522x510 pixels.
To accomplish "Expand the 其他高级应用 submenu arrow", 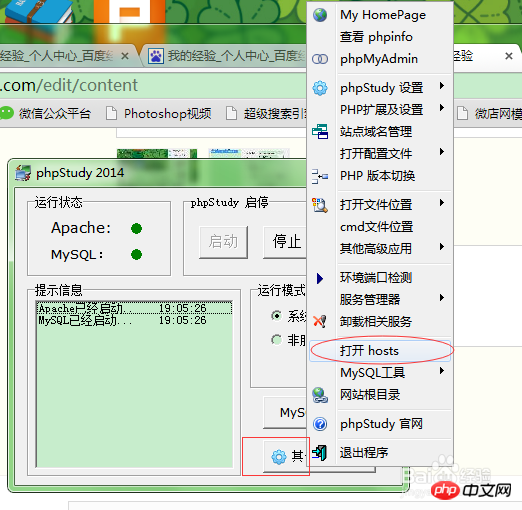I will coord(442,247).
